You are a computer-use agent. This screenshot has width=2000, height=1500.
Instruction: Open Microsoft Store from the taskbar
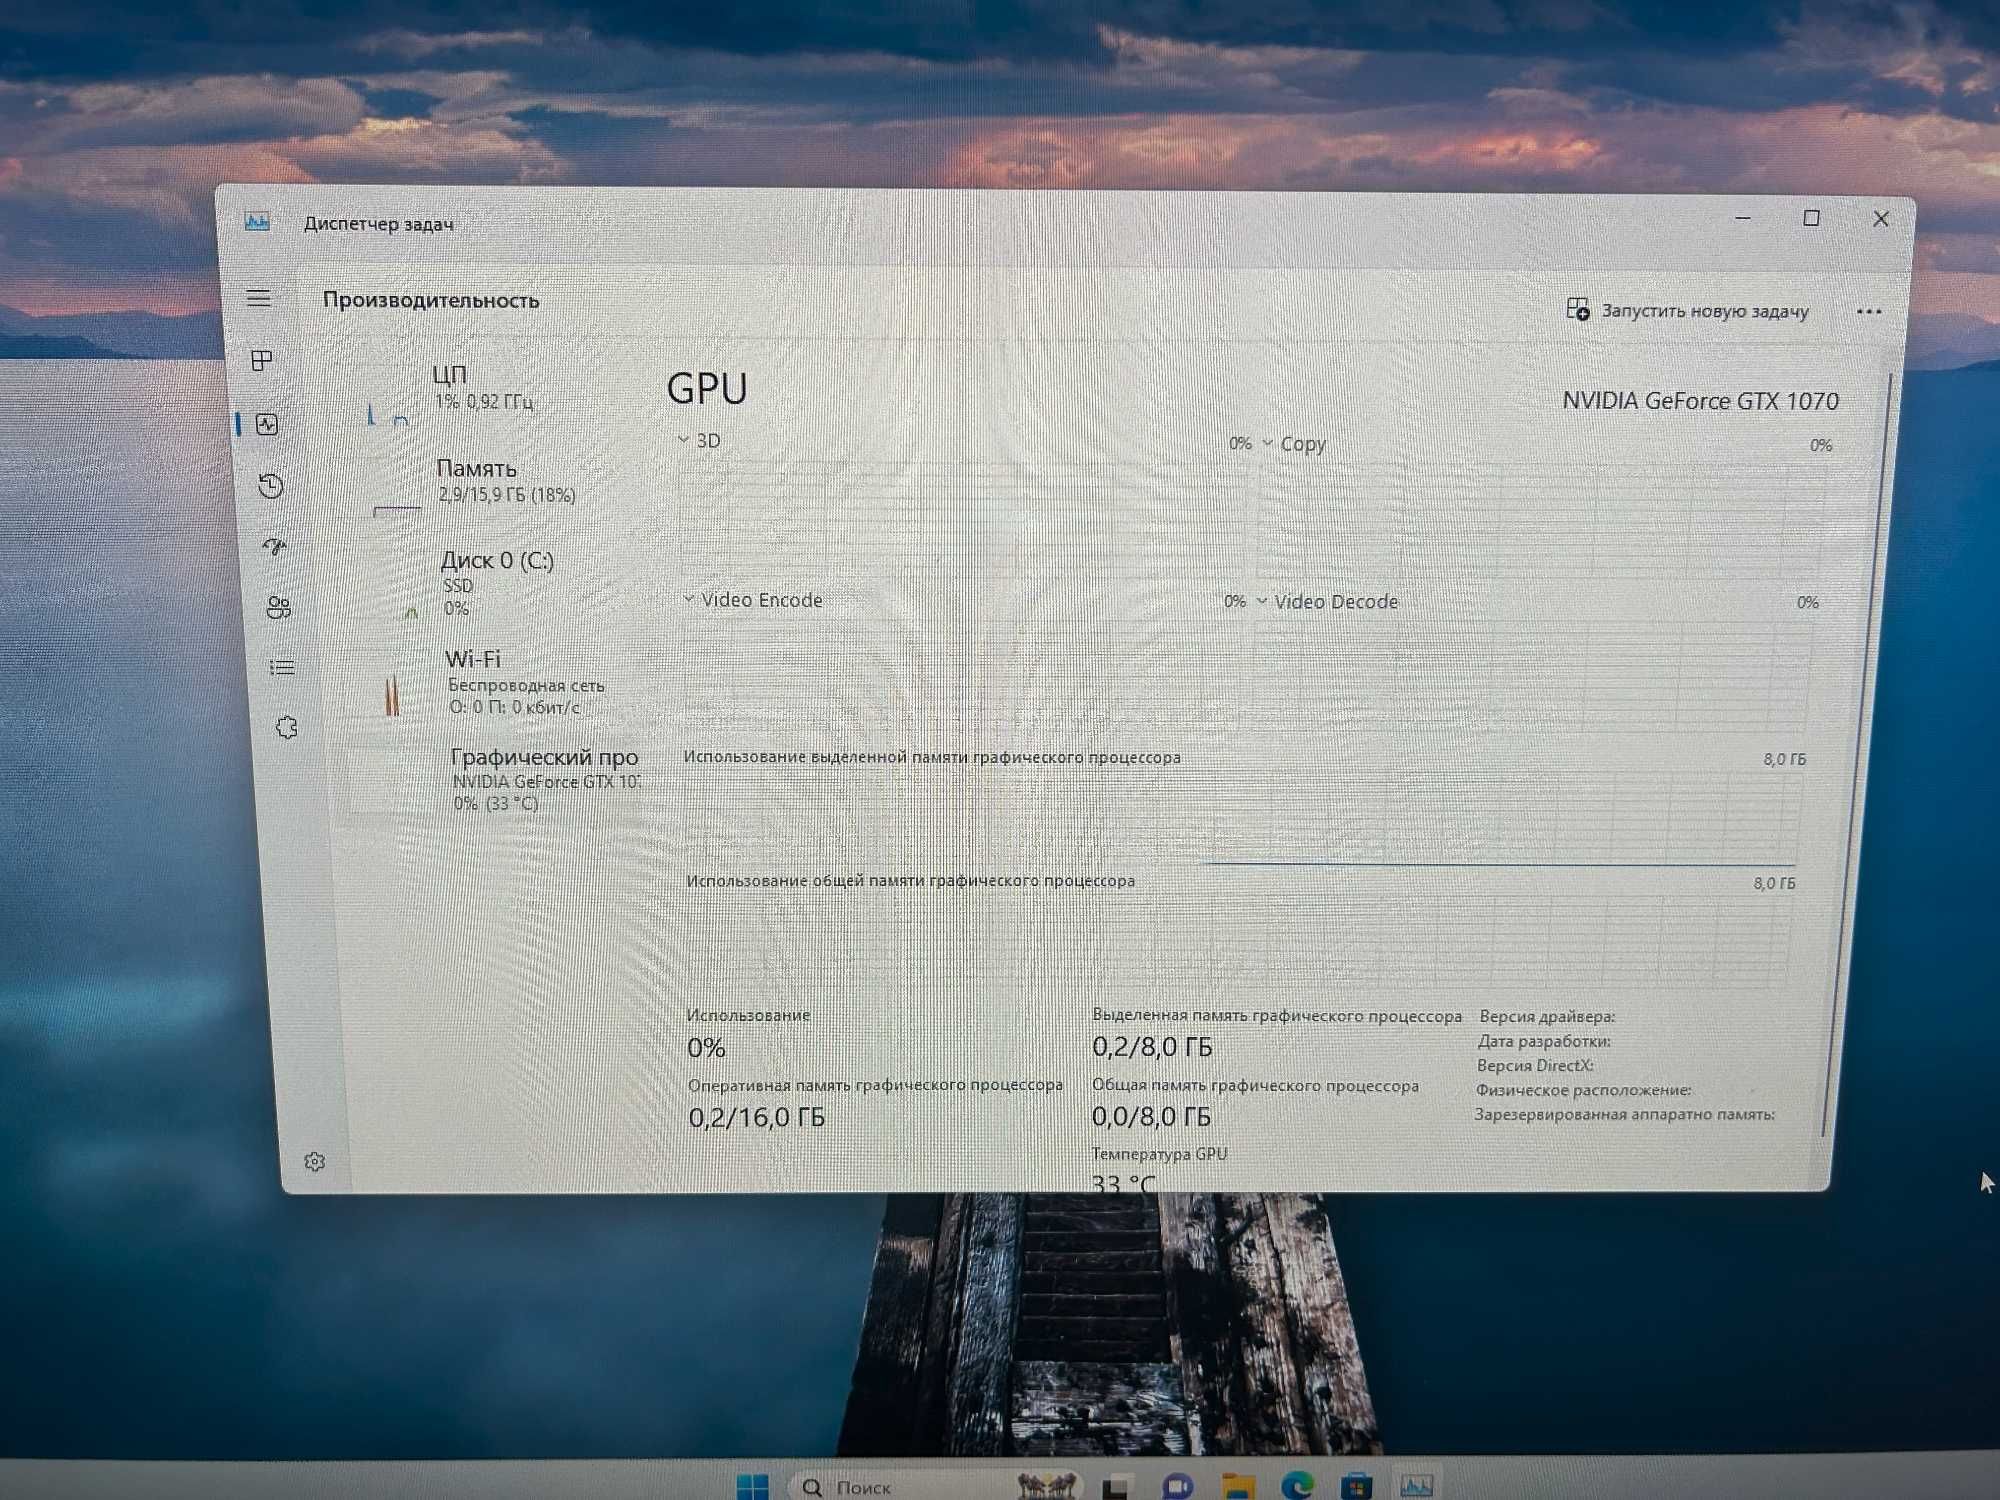pyautogui.click(x=1356, y=1486)
